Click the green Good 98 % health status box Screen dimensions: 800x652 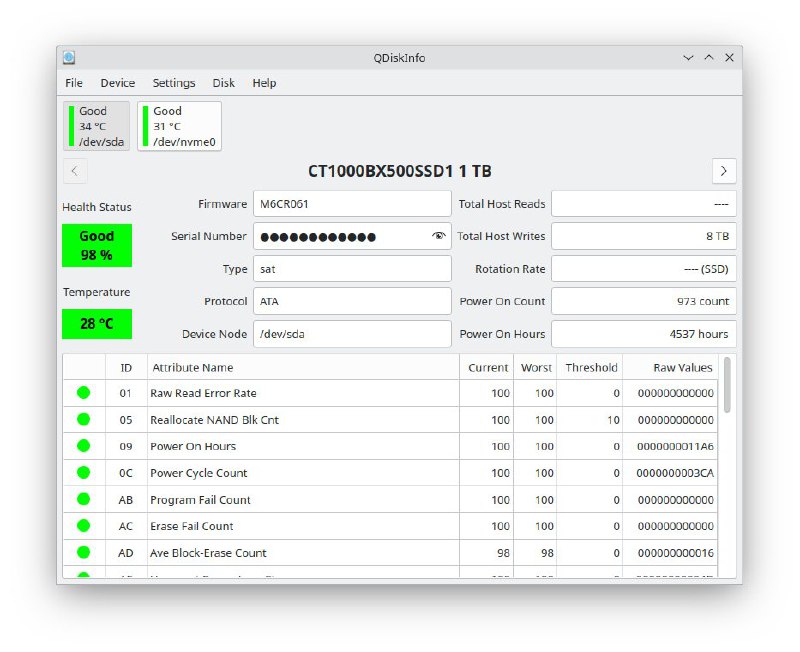(x=97, y=245)
